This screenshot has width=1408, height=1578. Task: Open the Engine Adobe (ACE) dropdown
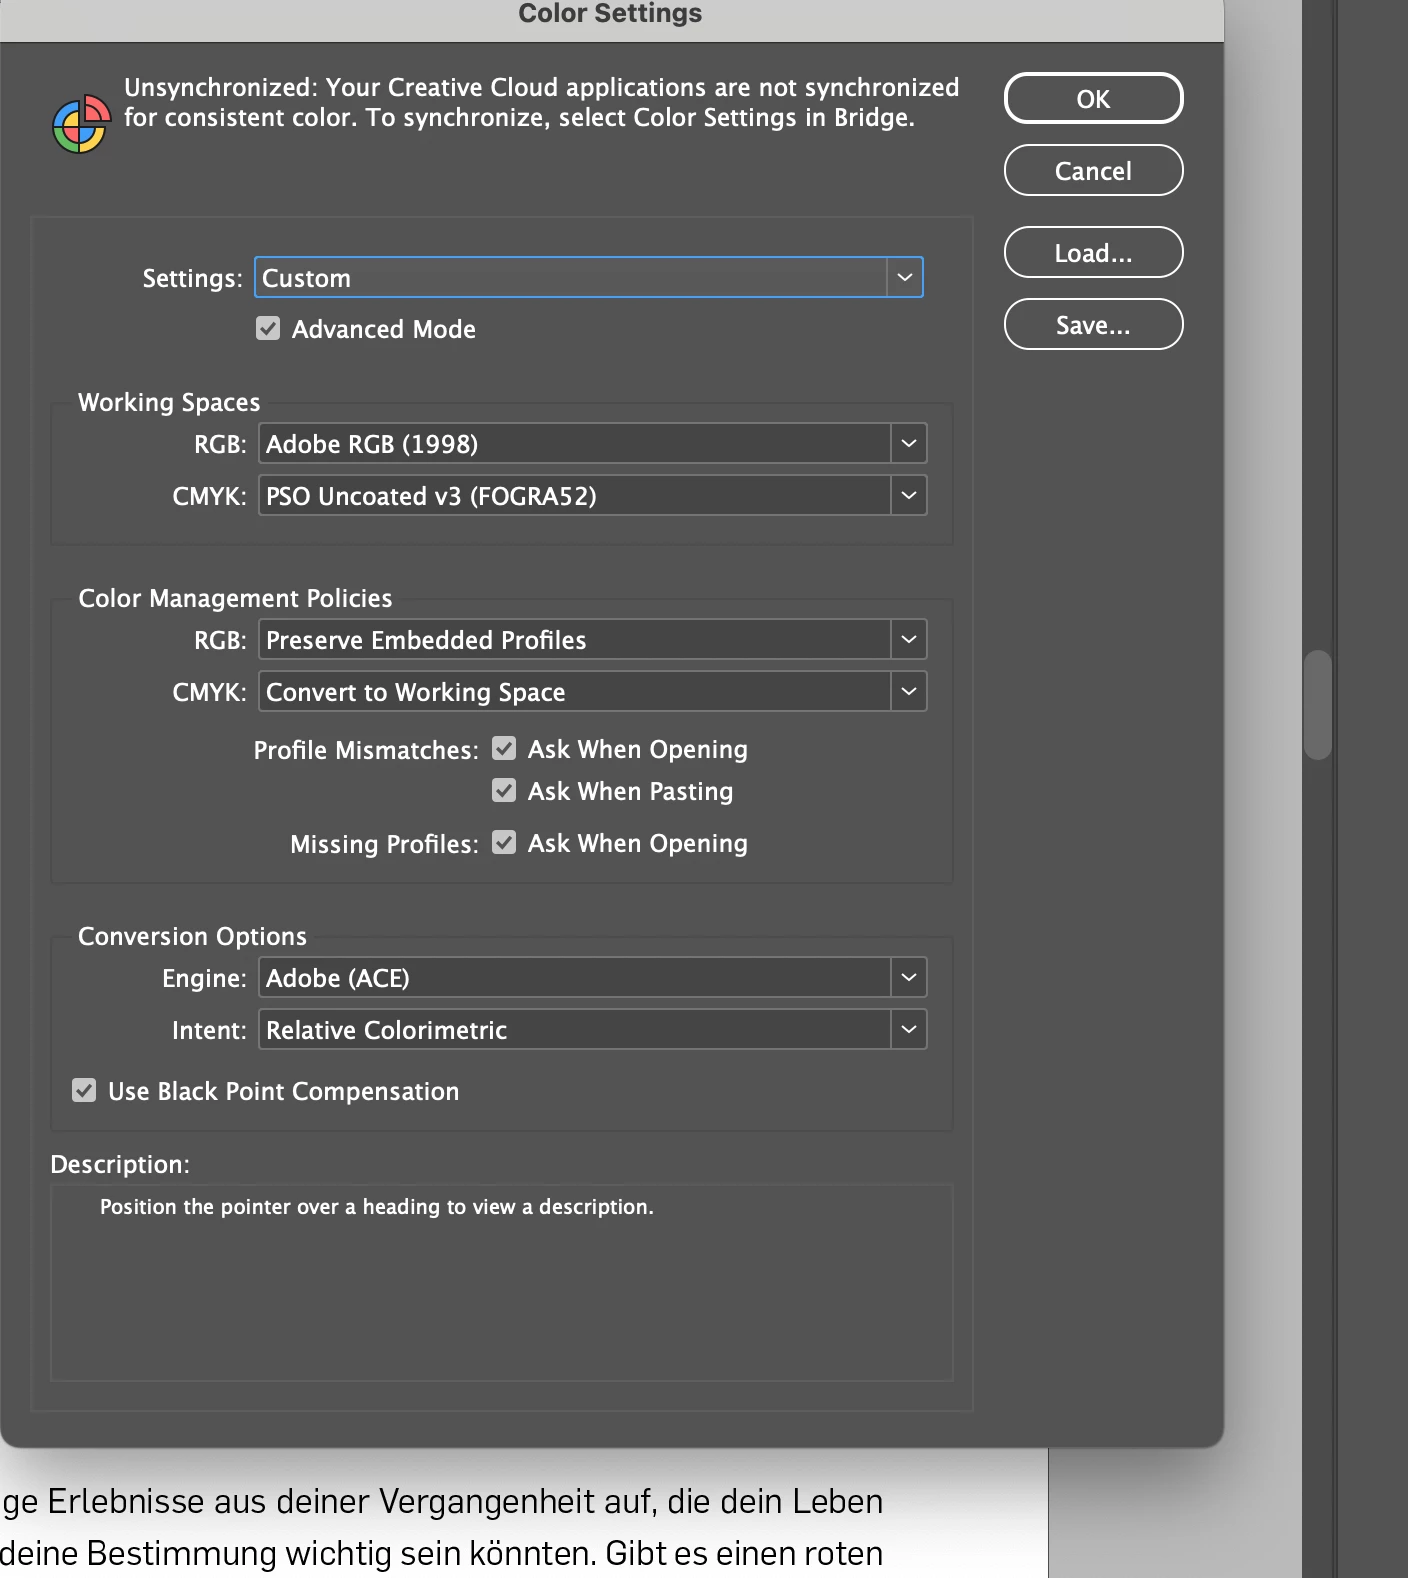[593, 977]
